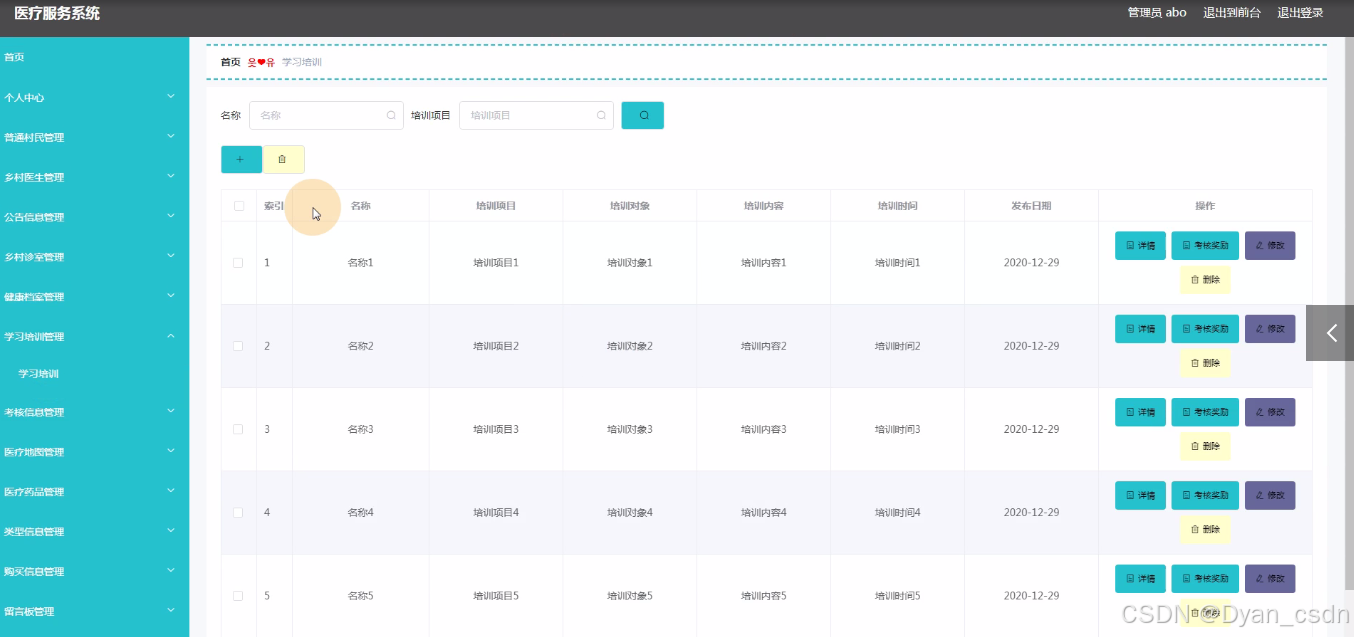The height and width of the screenshot is (637, 1354).
Task: Click the cell 培训时间5
Action: pyautogui.click(x=897, y=595)
